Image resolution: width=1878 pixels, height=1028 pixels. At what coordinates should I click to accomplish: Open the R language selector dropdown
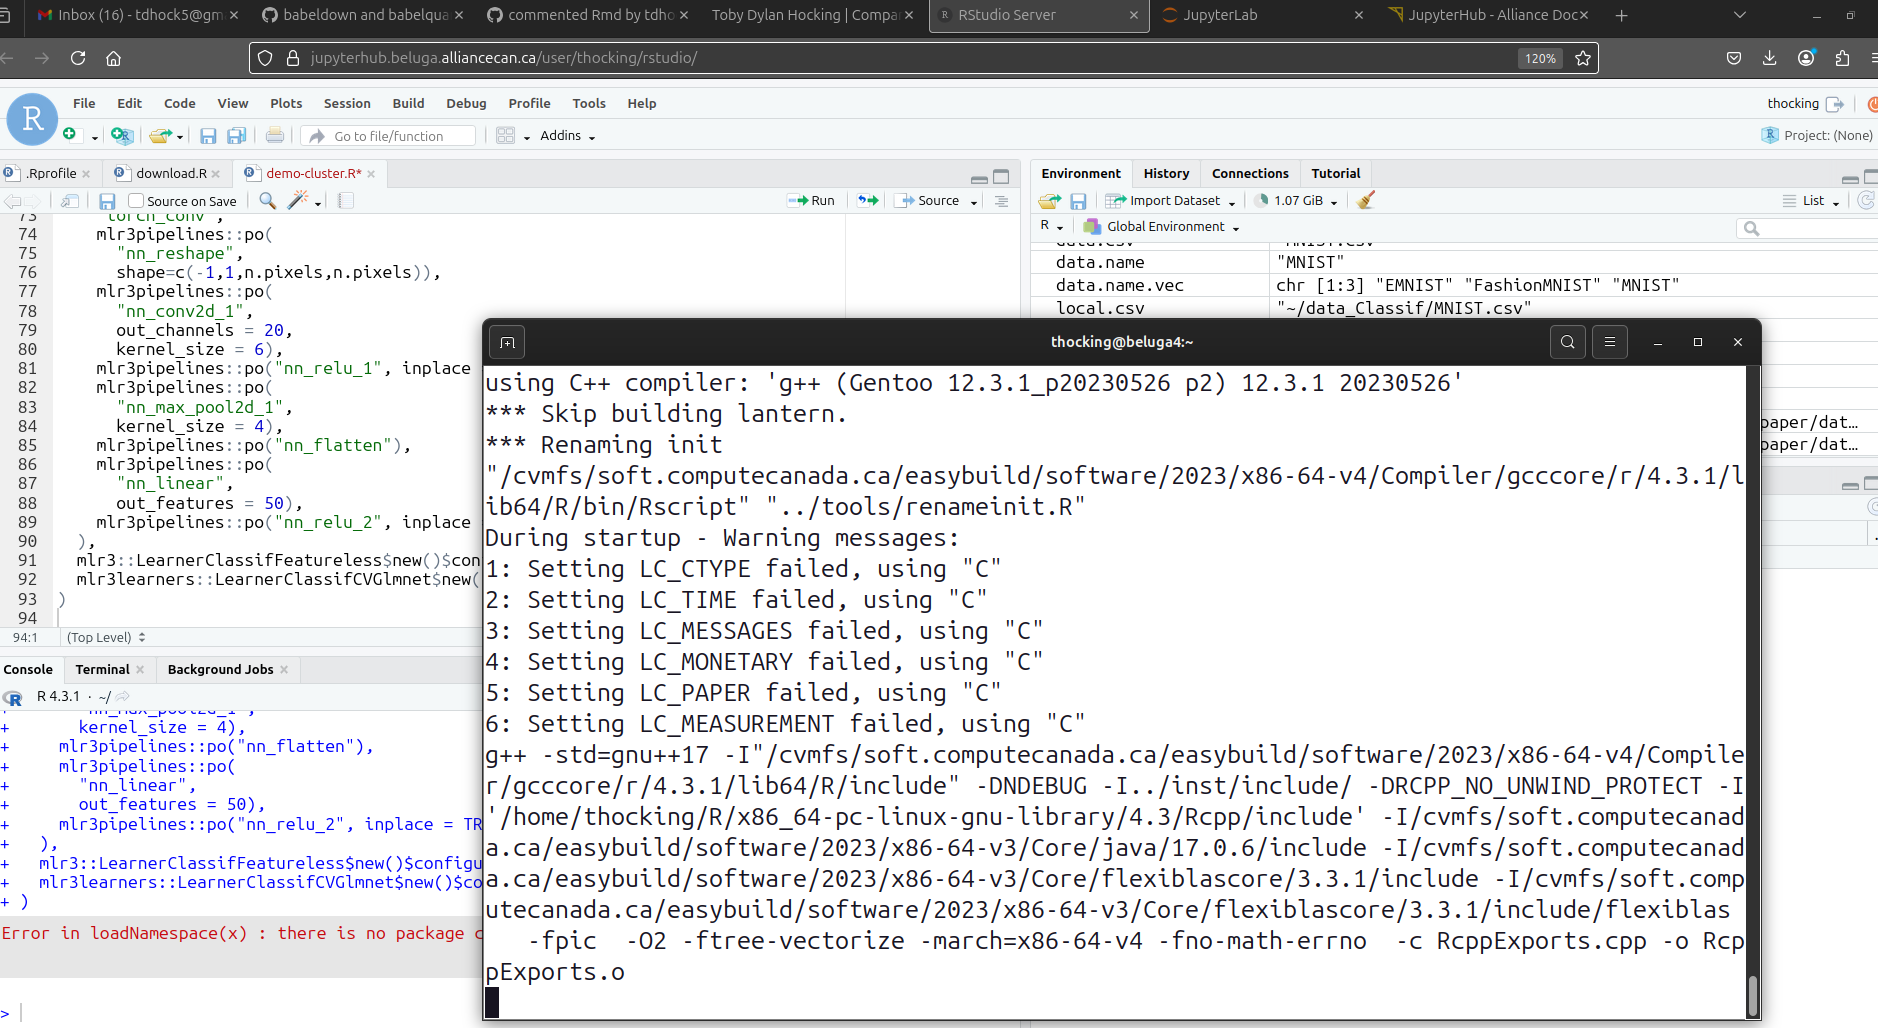[x=1051, y=226]
